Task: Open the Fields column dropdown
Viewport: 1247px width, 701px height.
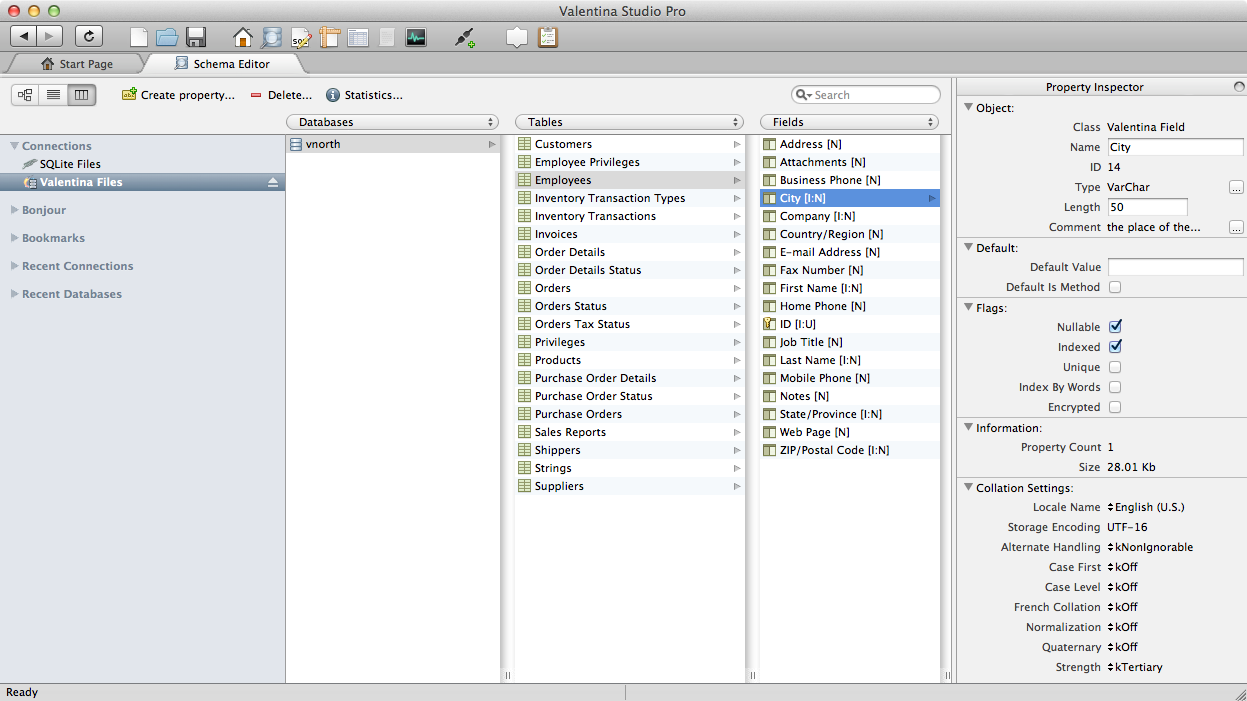Action: 849,122
